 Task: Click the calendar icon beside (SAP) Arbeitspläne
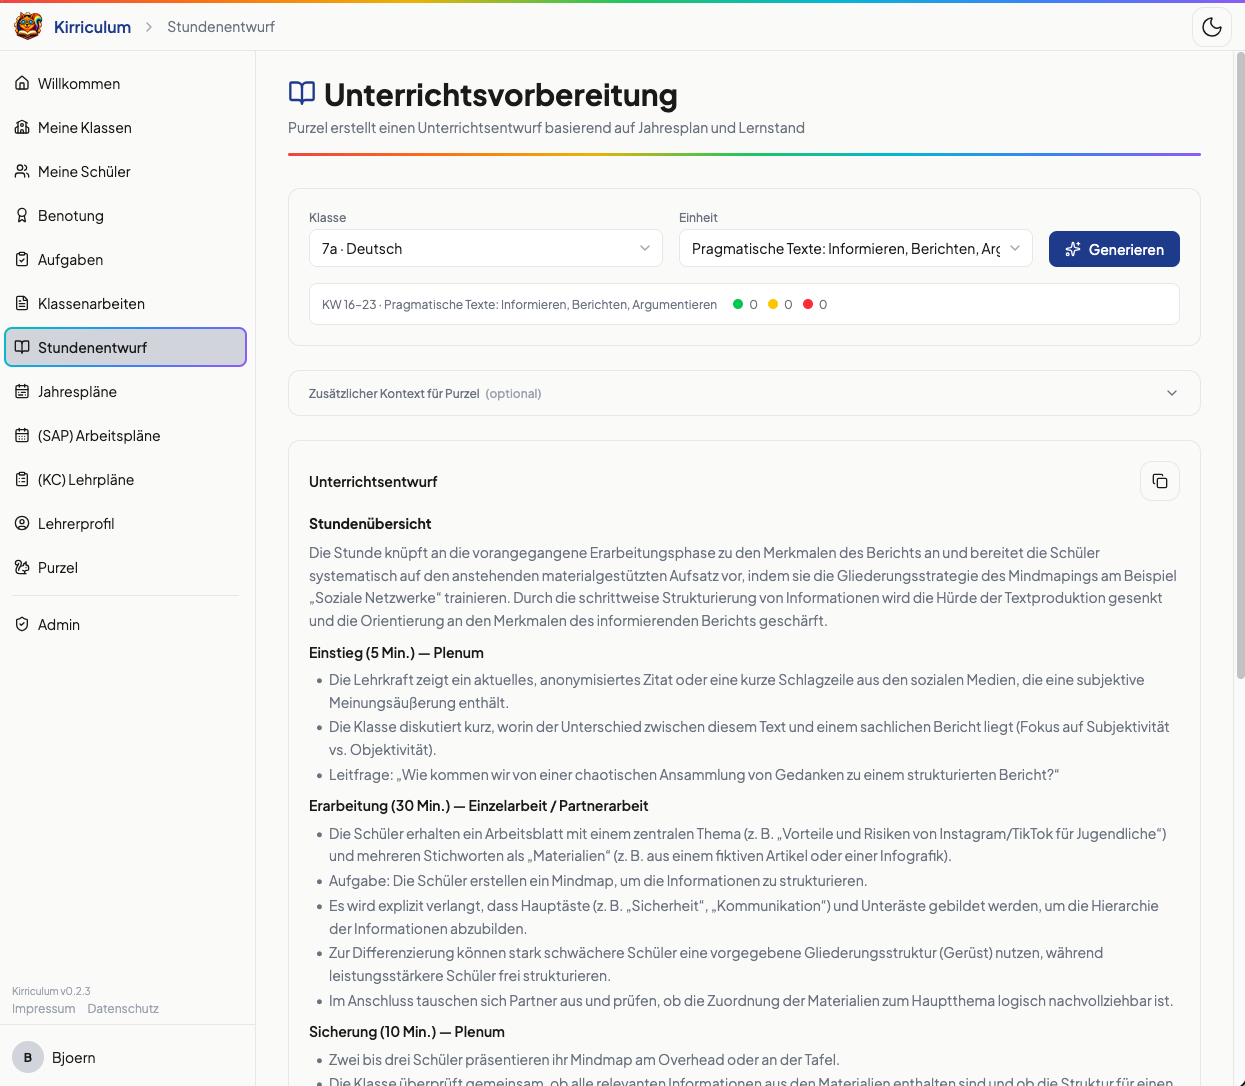click(x=22, y=435)
